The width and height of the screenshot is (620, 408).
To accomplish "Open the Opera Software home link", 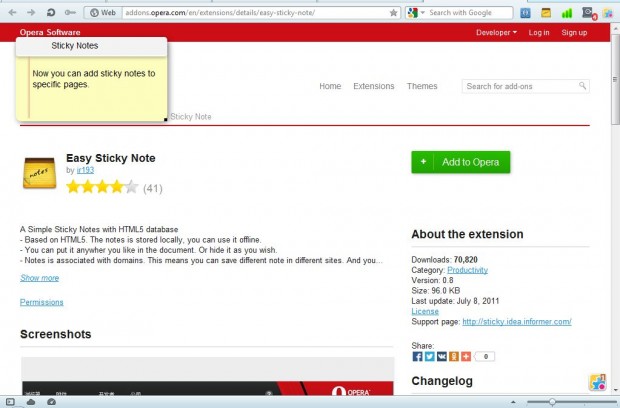I will point(50,32).
